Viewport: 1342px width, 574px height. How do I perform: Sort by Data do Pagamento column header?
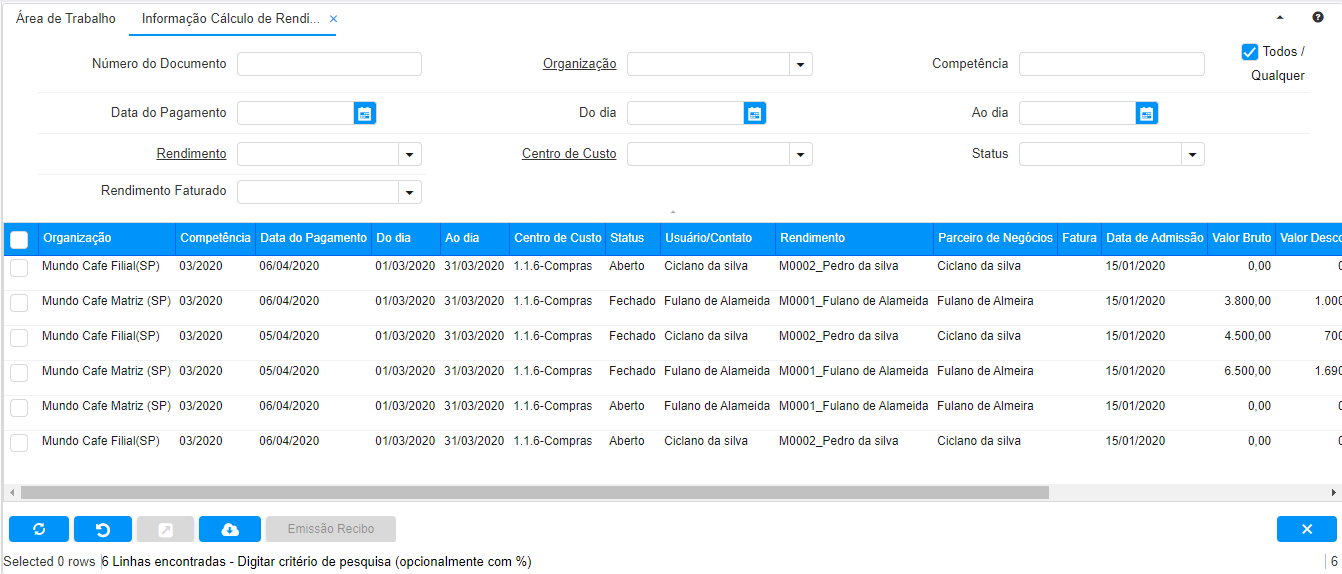pos(313,238)
